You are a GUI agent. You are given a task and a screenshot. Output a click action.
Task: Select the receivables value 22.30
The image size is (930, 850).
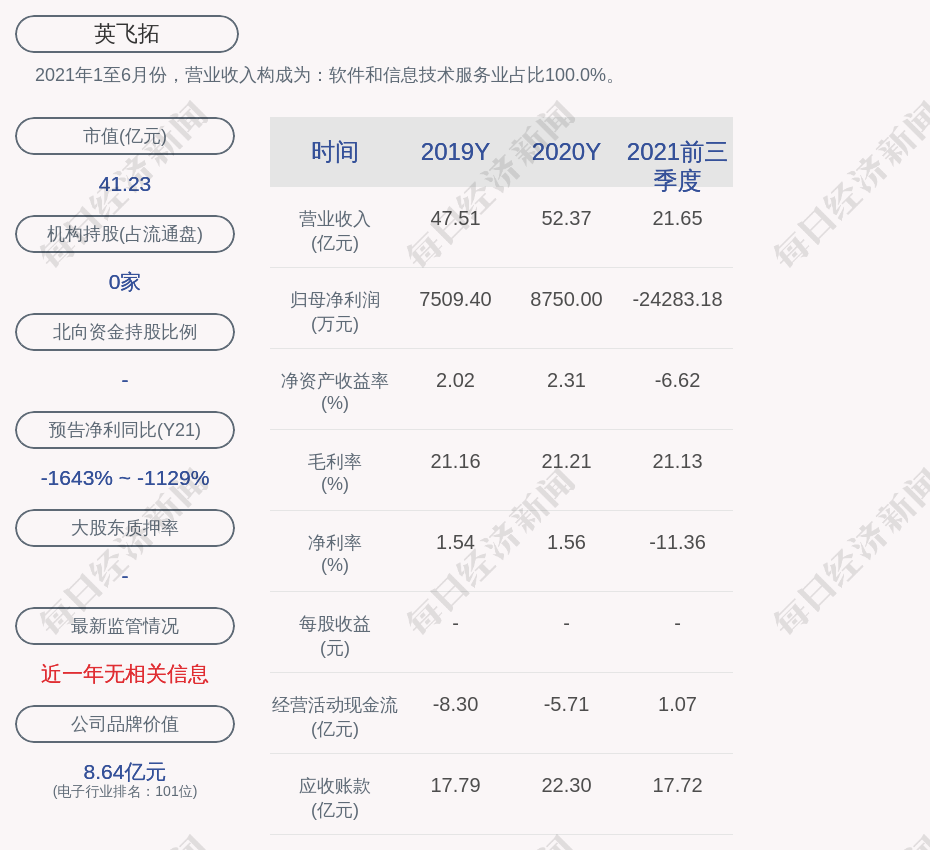(x=566, y=785)
